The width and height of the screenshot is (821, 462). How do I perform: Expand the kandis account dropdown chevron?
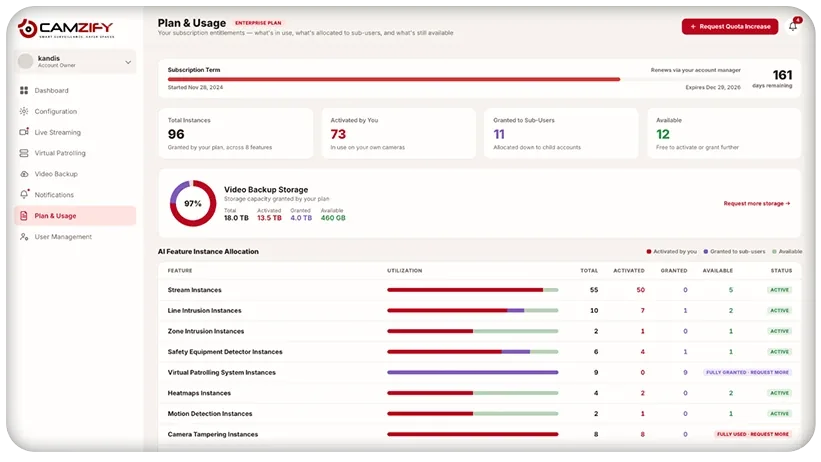(x=128, y=62)
